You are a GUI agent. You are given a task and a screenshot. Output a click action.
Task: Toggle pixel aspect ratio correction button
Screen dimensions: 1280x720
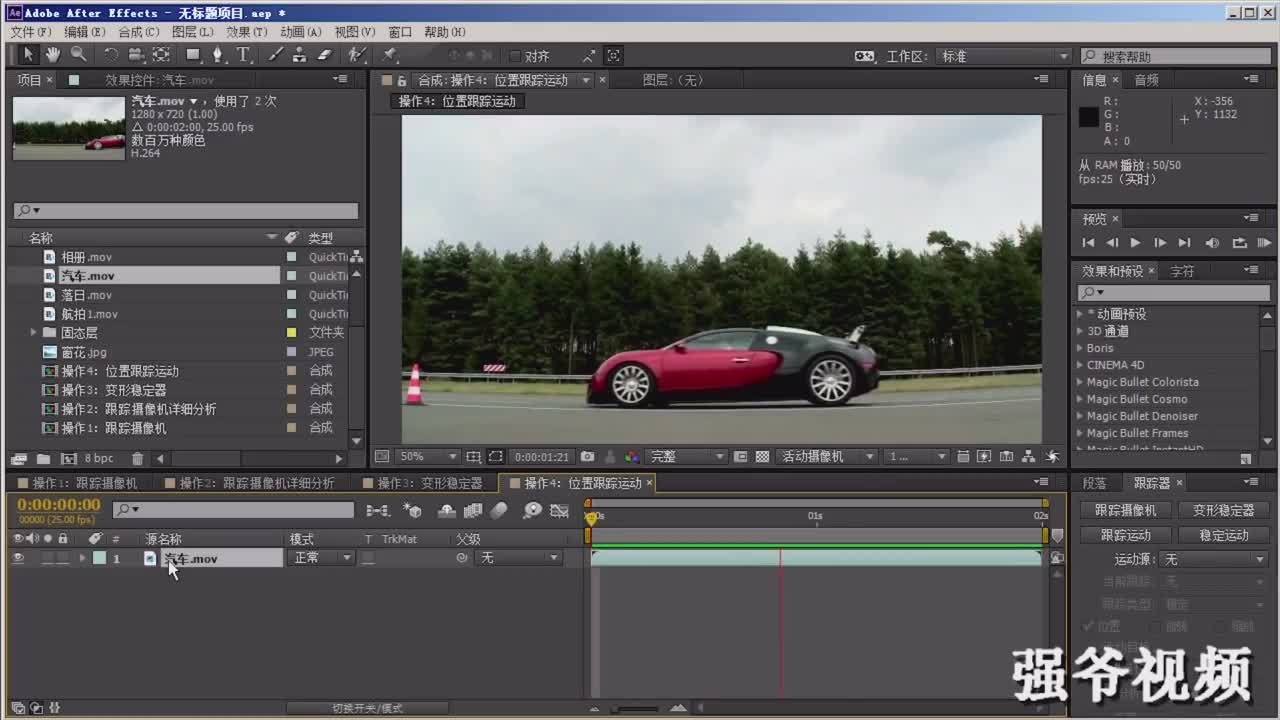962,457
